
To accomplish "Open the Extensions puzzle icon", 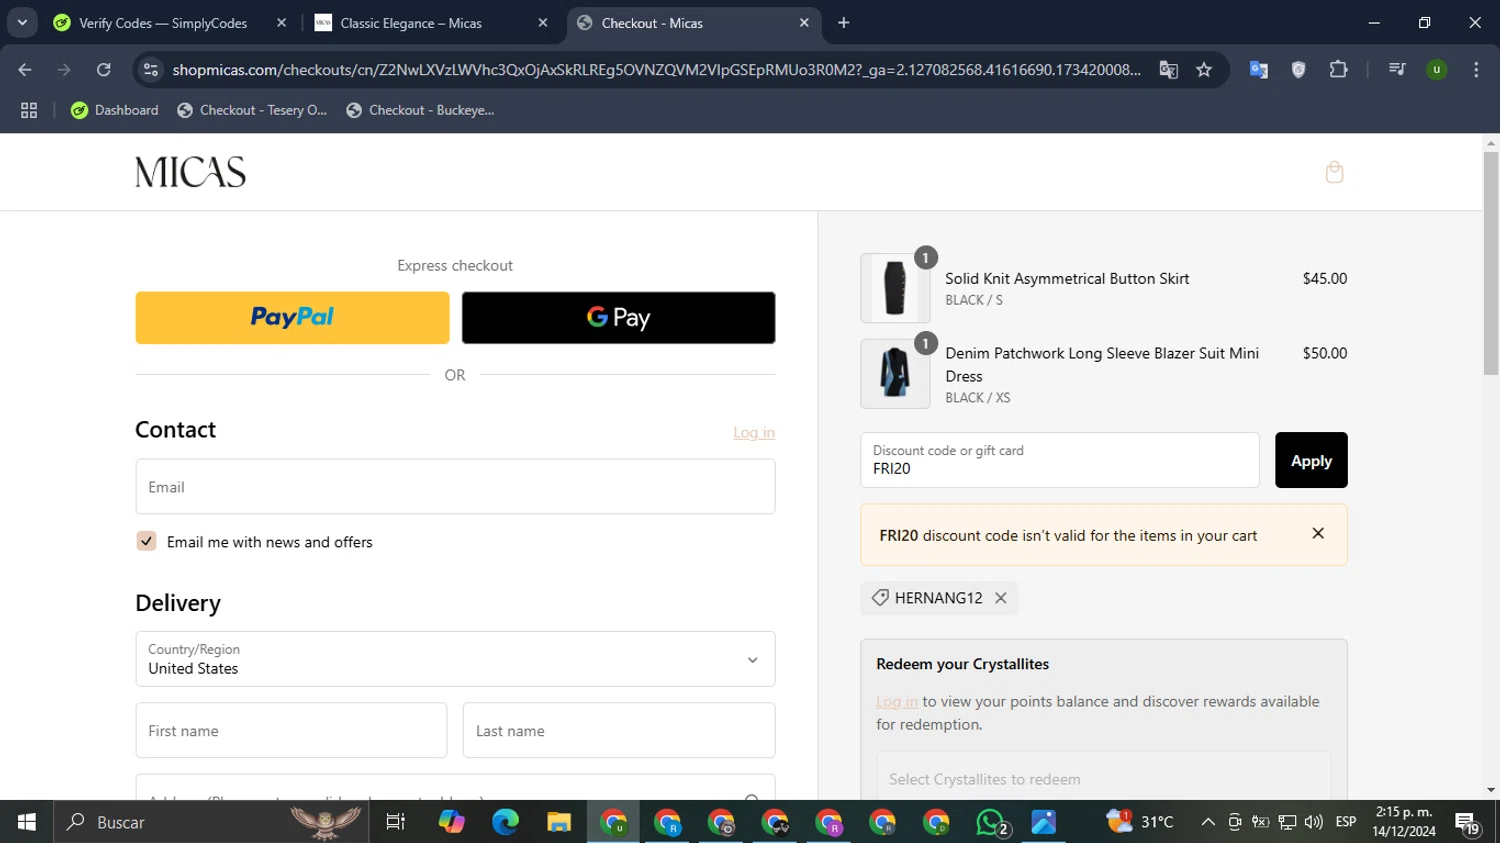I will (x=1338, y=69).
